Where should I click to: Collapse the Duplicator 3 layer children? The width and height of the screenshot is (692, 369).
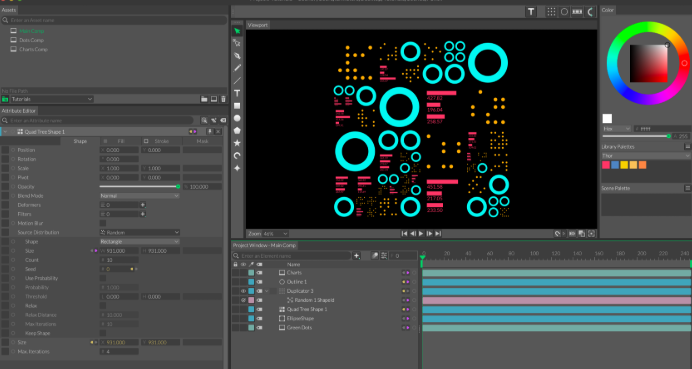pos(267,291)
